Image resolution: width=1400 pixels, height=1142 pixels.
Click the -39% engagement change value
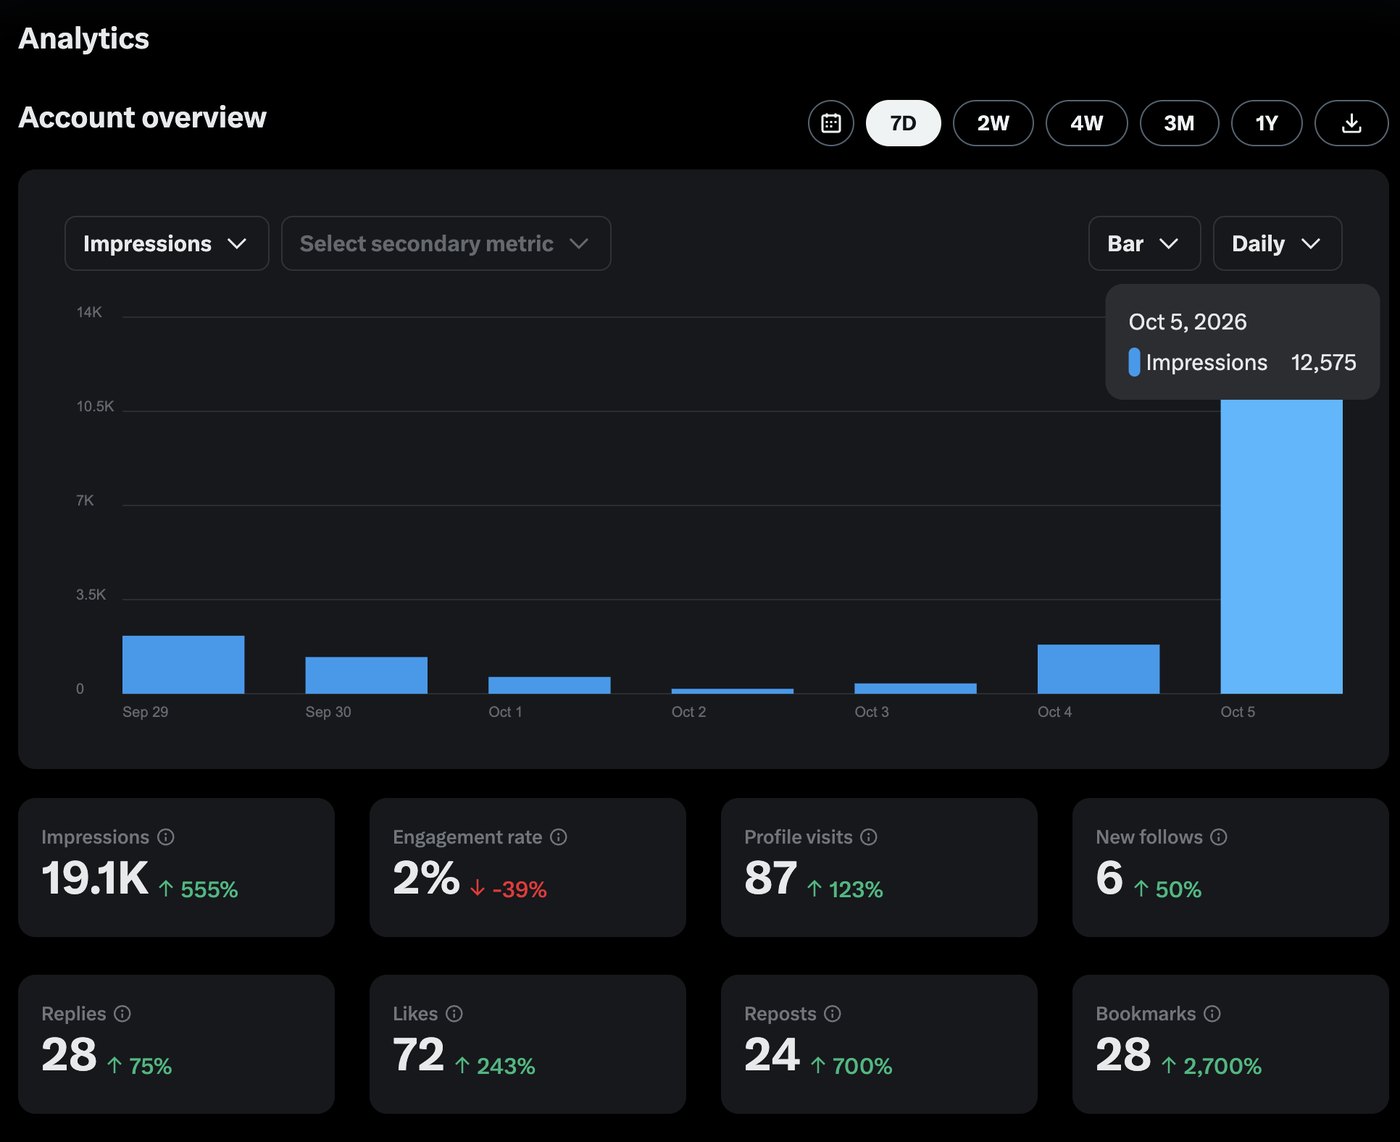click(519, 889)
